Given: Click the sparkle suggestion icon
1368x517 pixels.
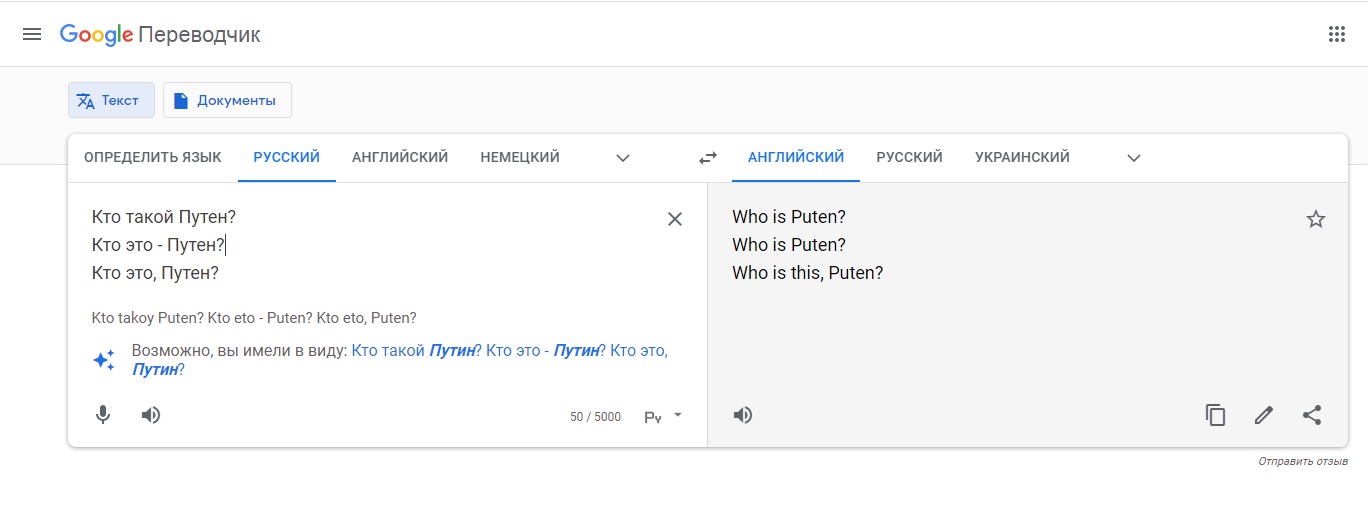Looking at the screenshot, I should 104,360.
